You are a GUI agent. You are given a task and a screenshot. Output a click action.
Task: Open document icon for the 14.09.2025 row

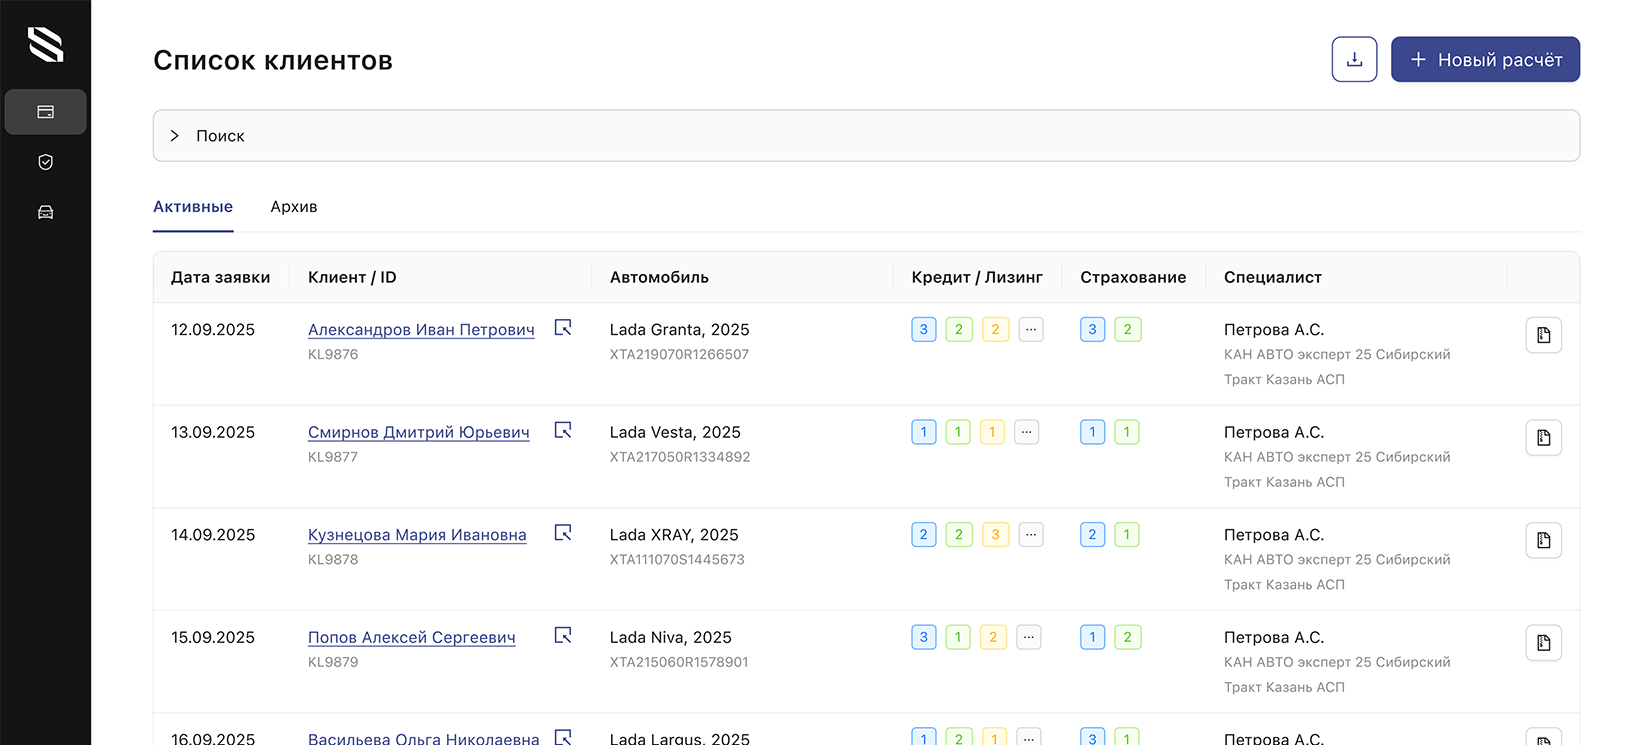point(1543,540)
